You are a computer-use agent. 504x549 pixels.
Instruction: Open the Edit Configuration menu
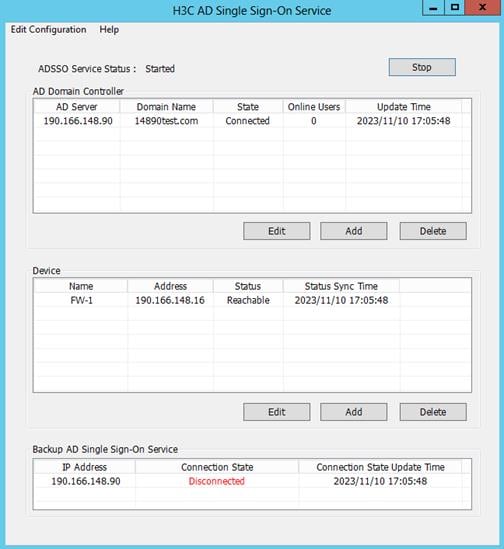(x=48, y=30)
